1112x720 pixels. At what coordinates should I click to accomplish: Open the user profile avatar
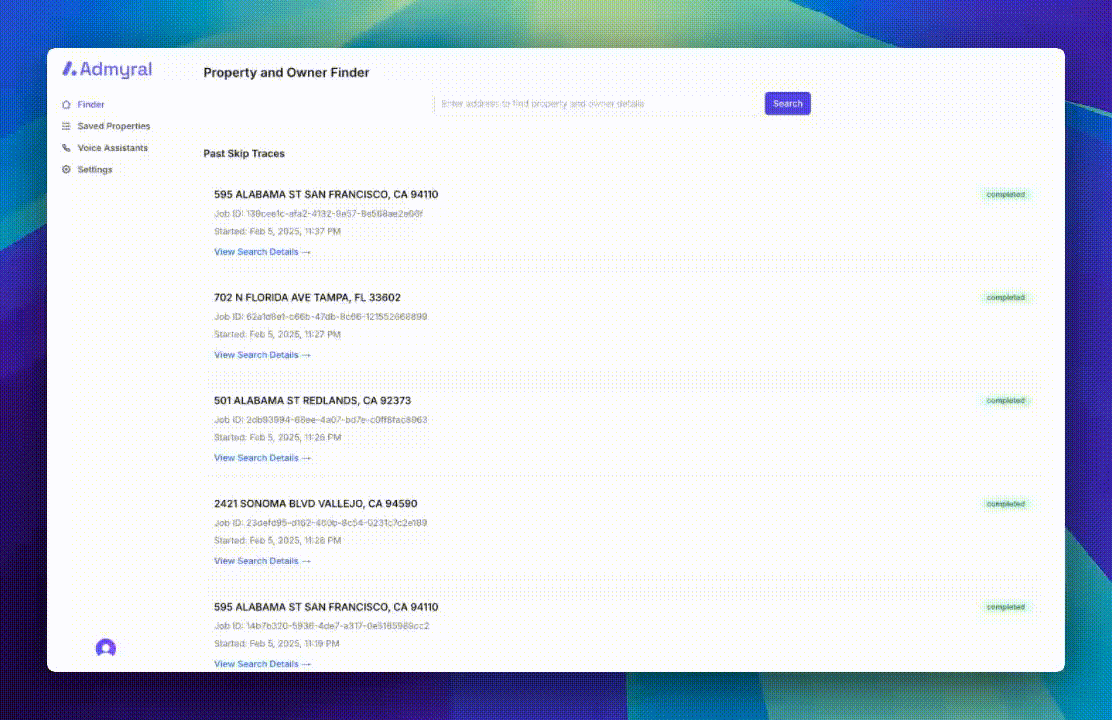coord(106,648)
